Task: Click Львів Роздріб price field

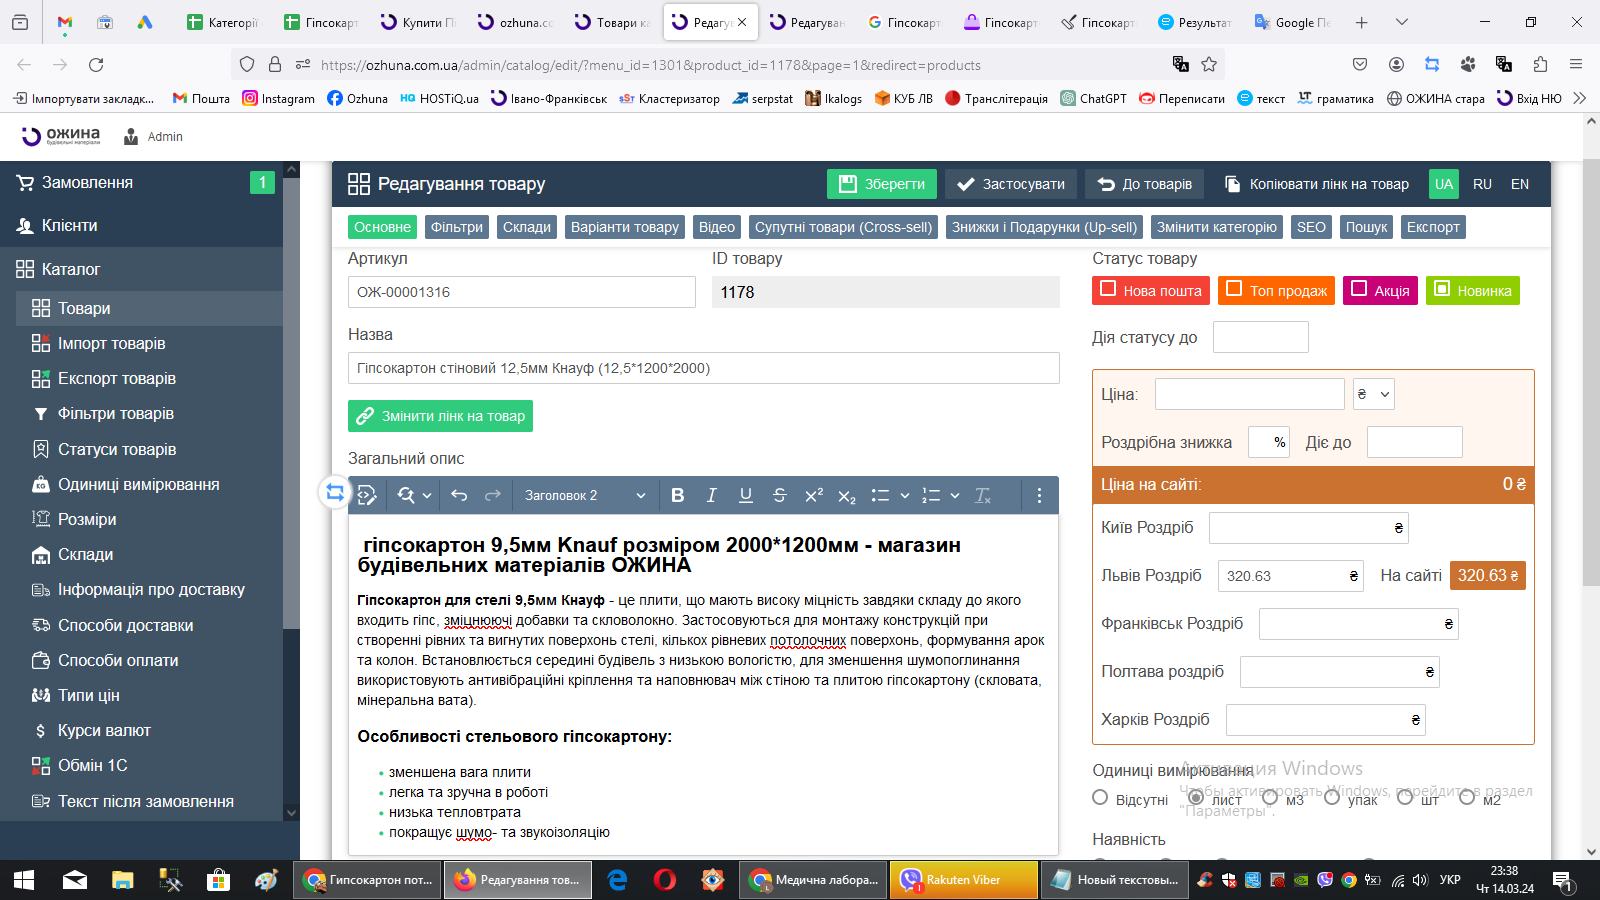Action: (x=1290, y=576)
